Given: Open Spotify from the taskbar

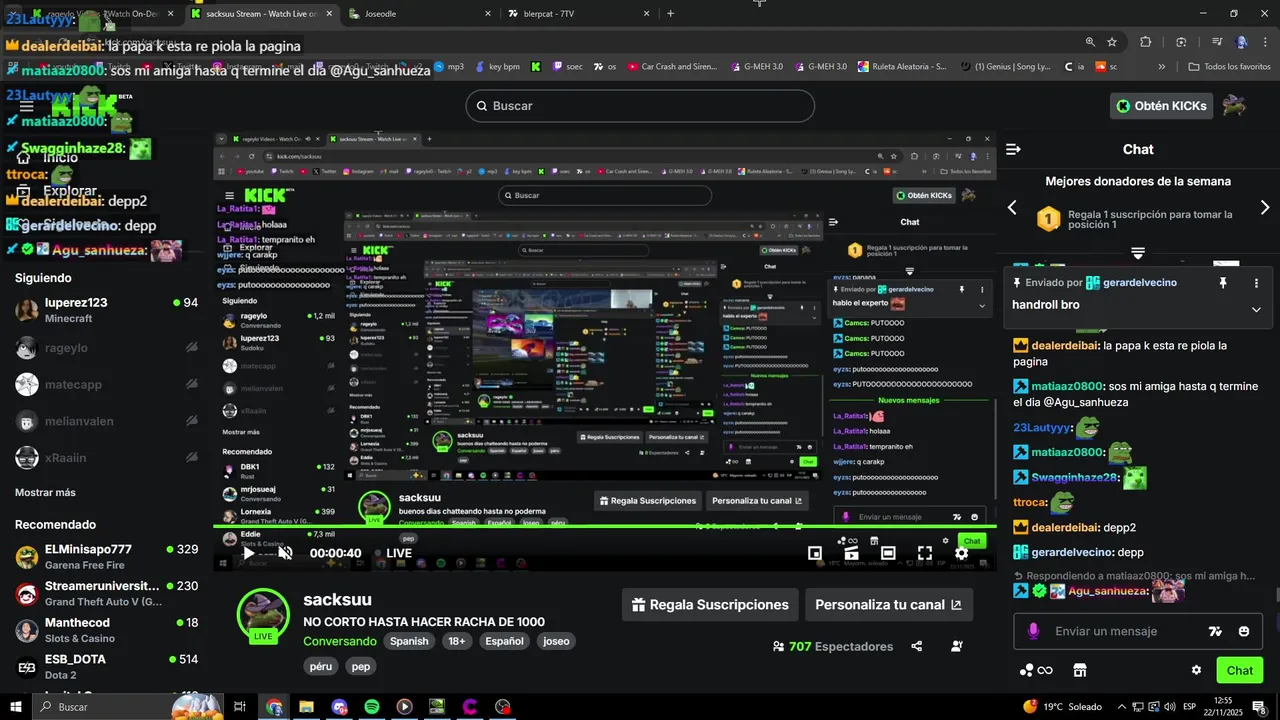Looking at the screenshot, I should coord(371,707).
